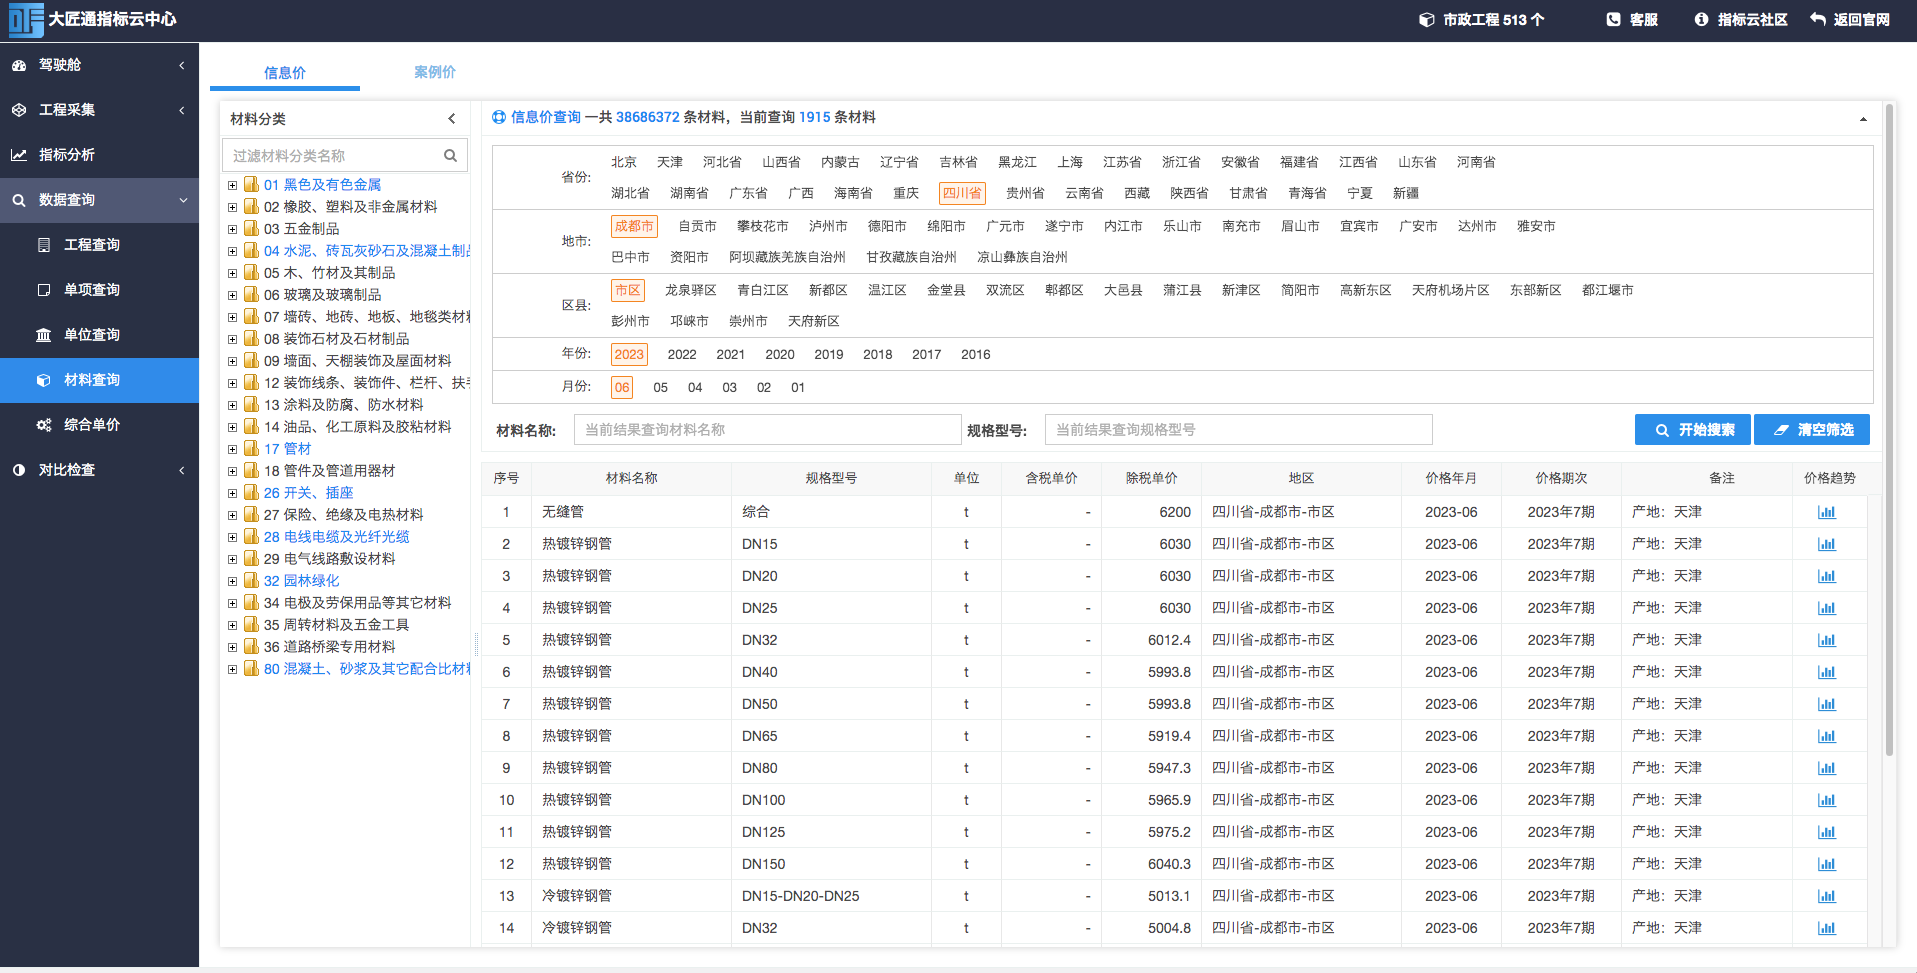The width and height of the screenshot is (1917, 973).
Task: Click 清空筛选 button
Action: (x=1812, y=430)
